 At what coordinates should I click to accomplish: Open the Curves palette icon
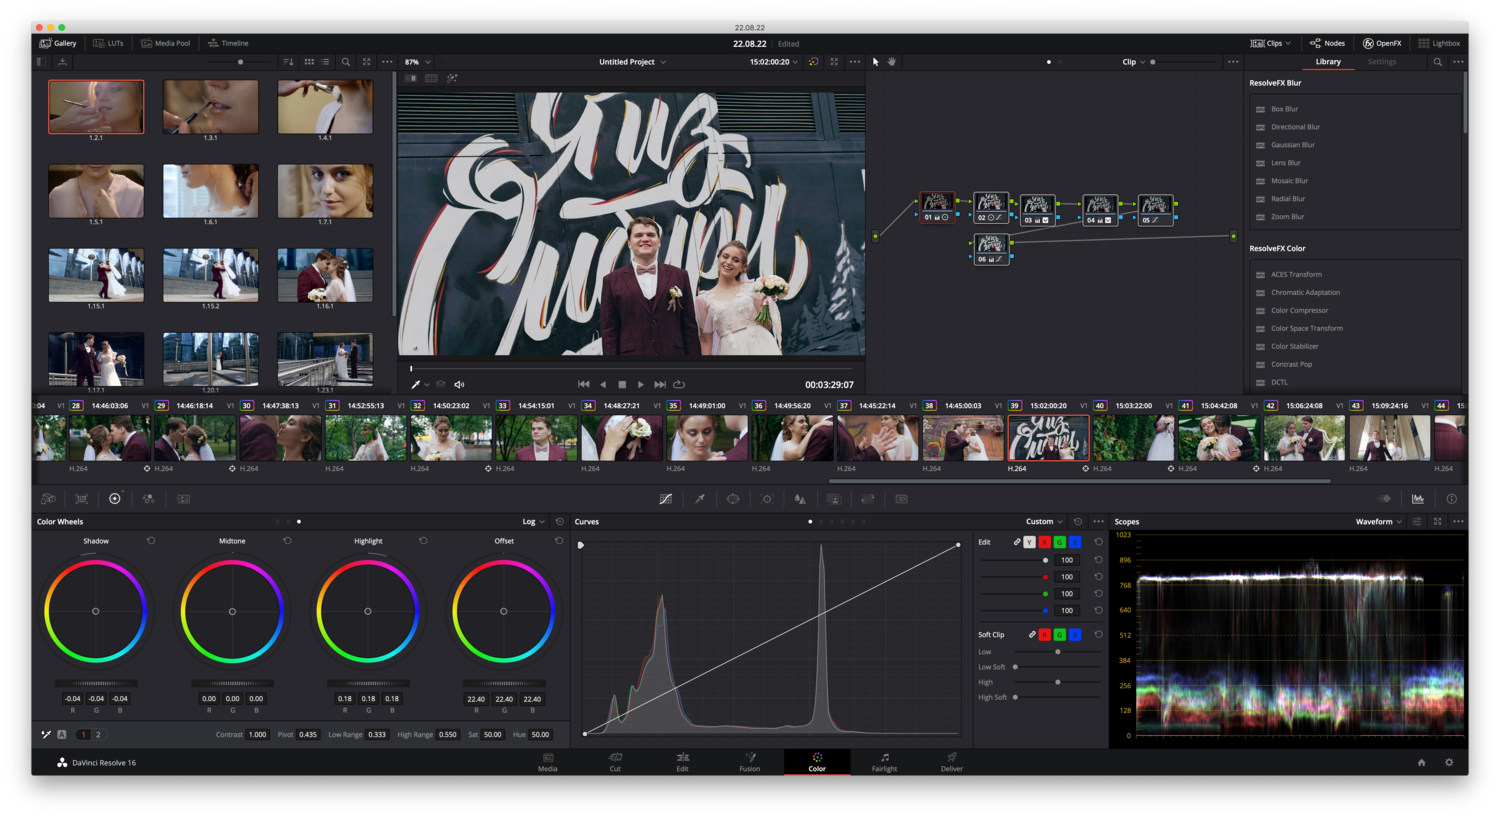click(665, 499)
